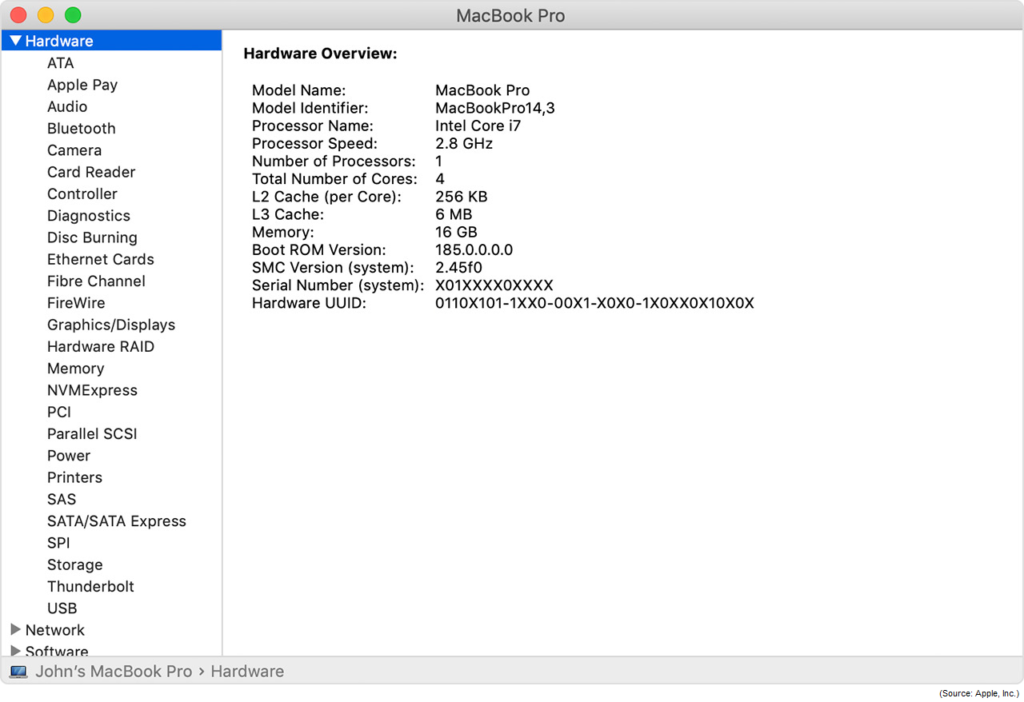Select the Power sidebar entry
Image resolution: width=1024 pixels, height=702 pixels.
[x=69, y=455]
